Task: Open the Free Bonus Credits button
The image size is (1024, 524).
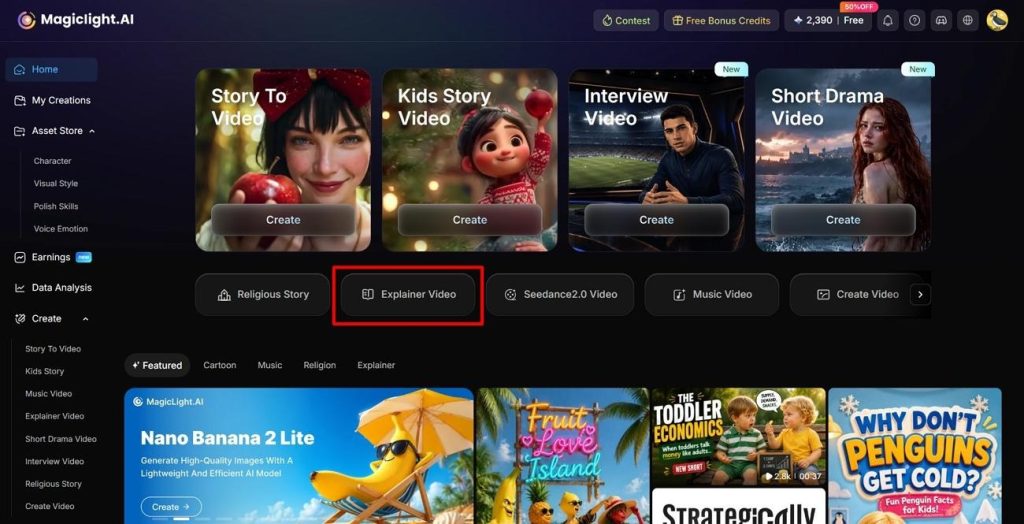Action: pyautogui.click(x=722, y=20)
